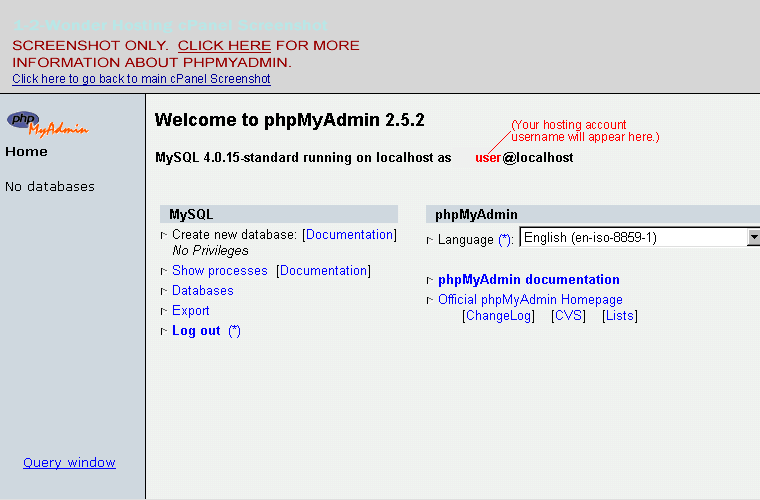The height and width of the screenshot is (500, 760).
Task: Click the 'user@localhost' text
Action: coord(524,157)
